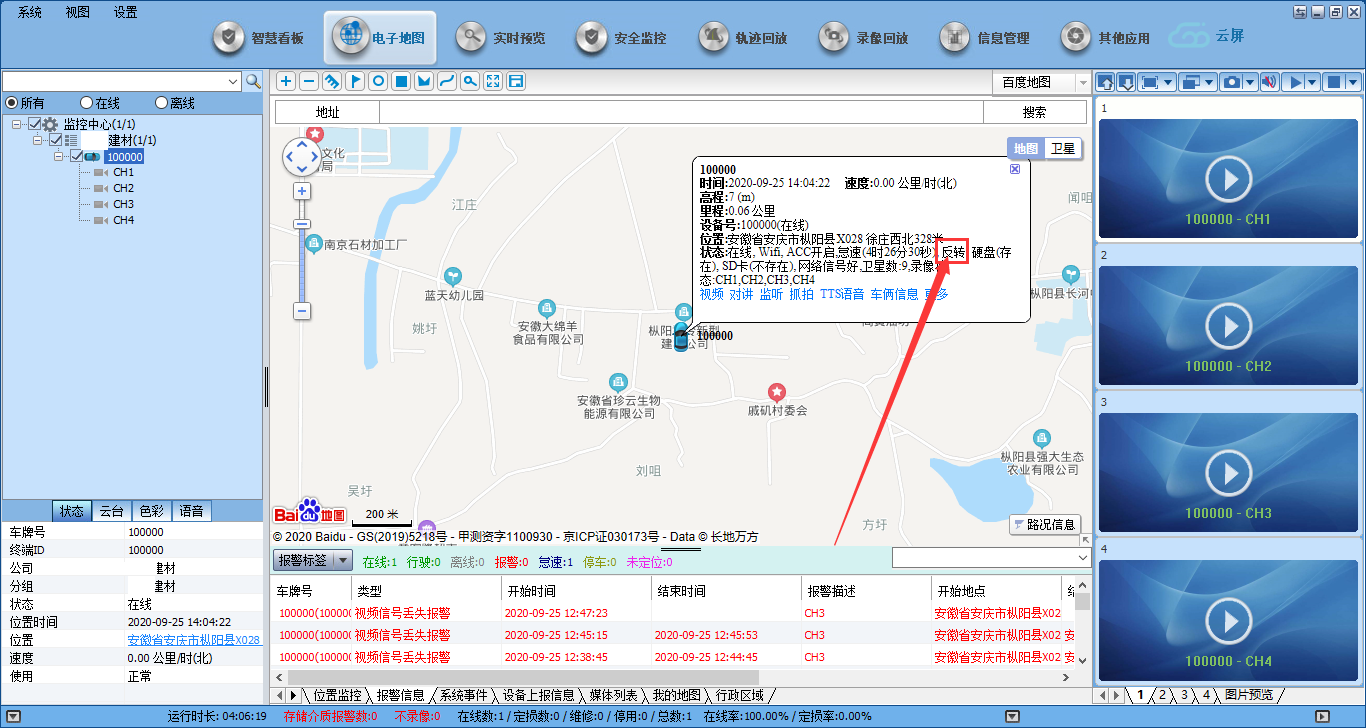Screen dimensions: 1366x728
Task: Click the vehicle search magnifier icon
Action: 254,81
